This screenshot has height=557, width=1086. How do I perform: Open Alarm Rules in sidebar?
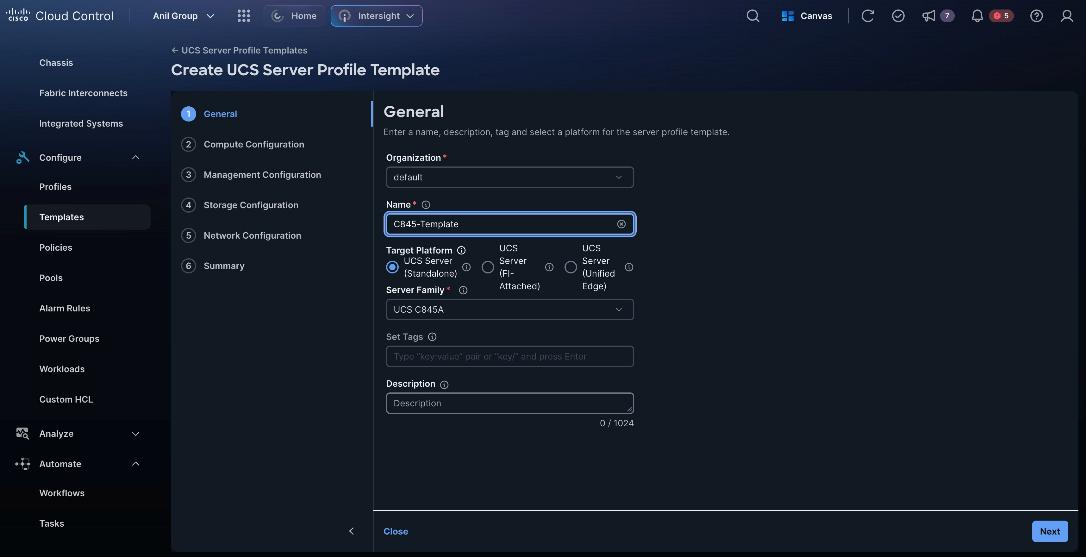pos(65,308)
